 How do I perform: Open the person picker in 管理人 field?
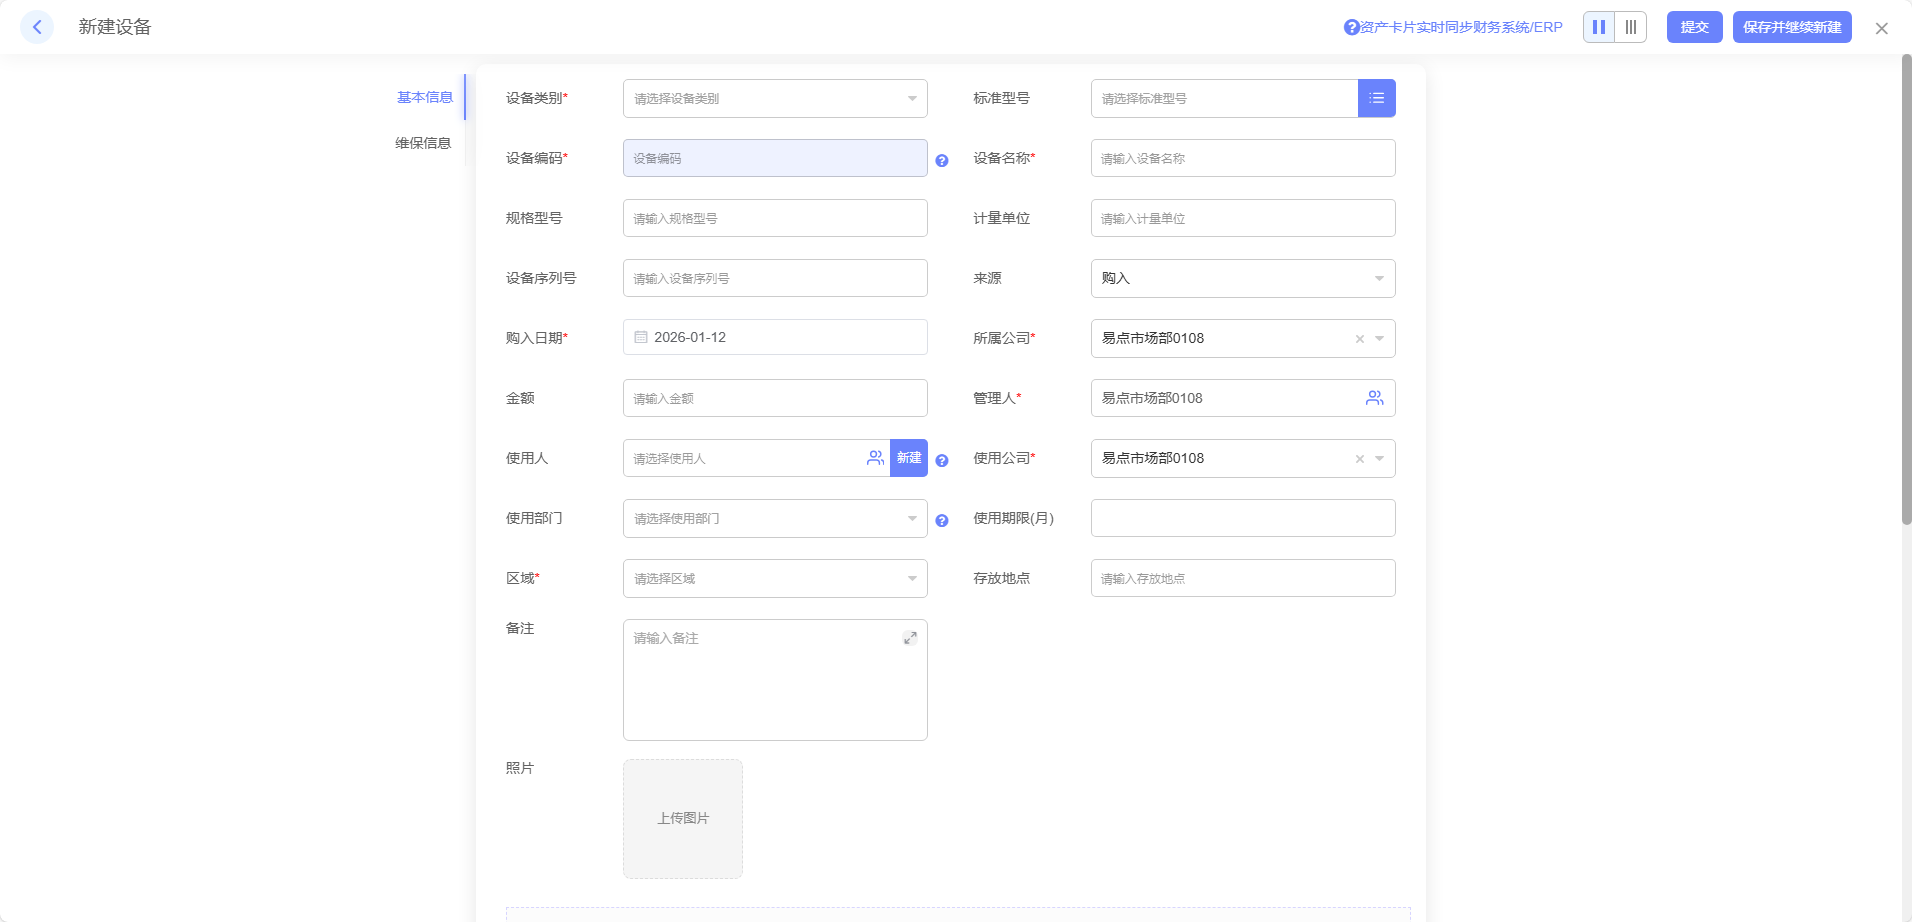tap(1374, 398)
